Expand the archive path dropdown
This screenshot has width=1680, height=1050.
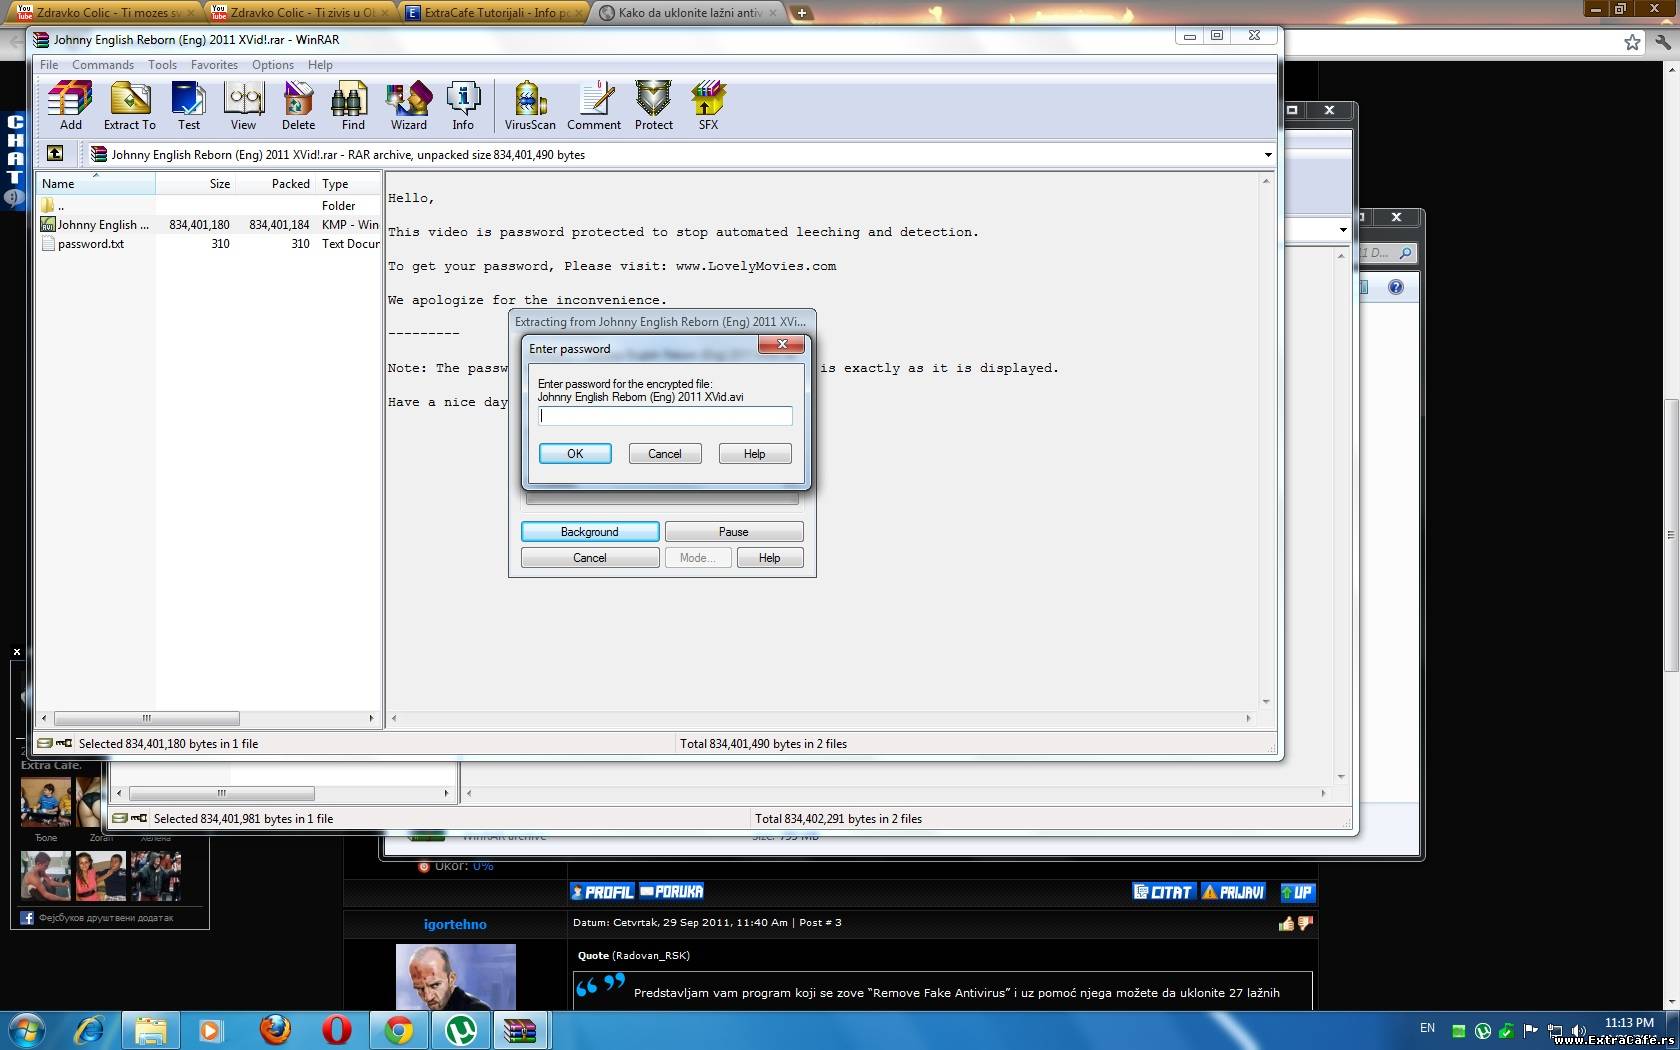point(1268,155)
